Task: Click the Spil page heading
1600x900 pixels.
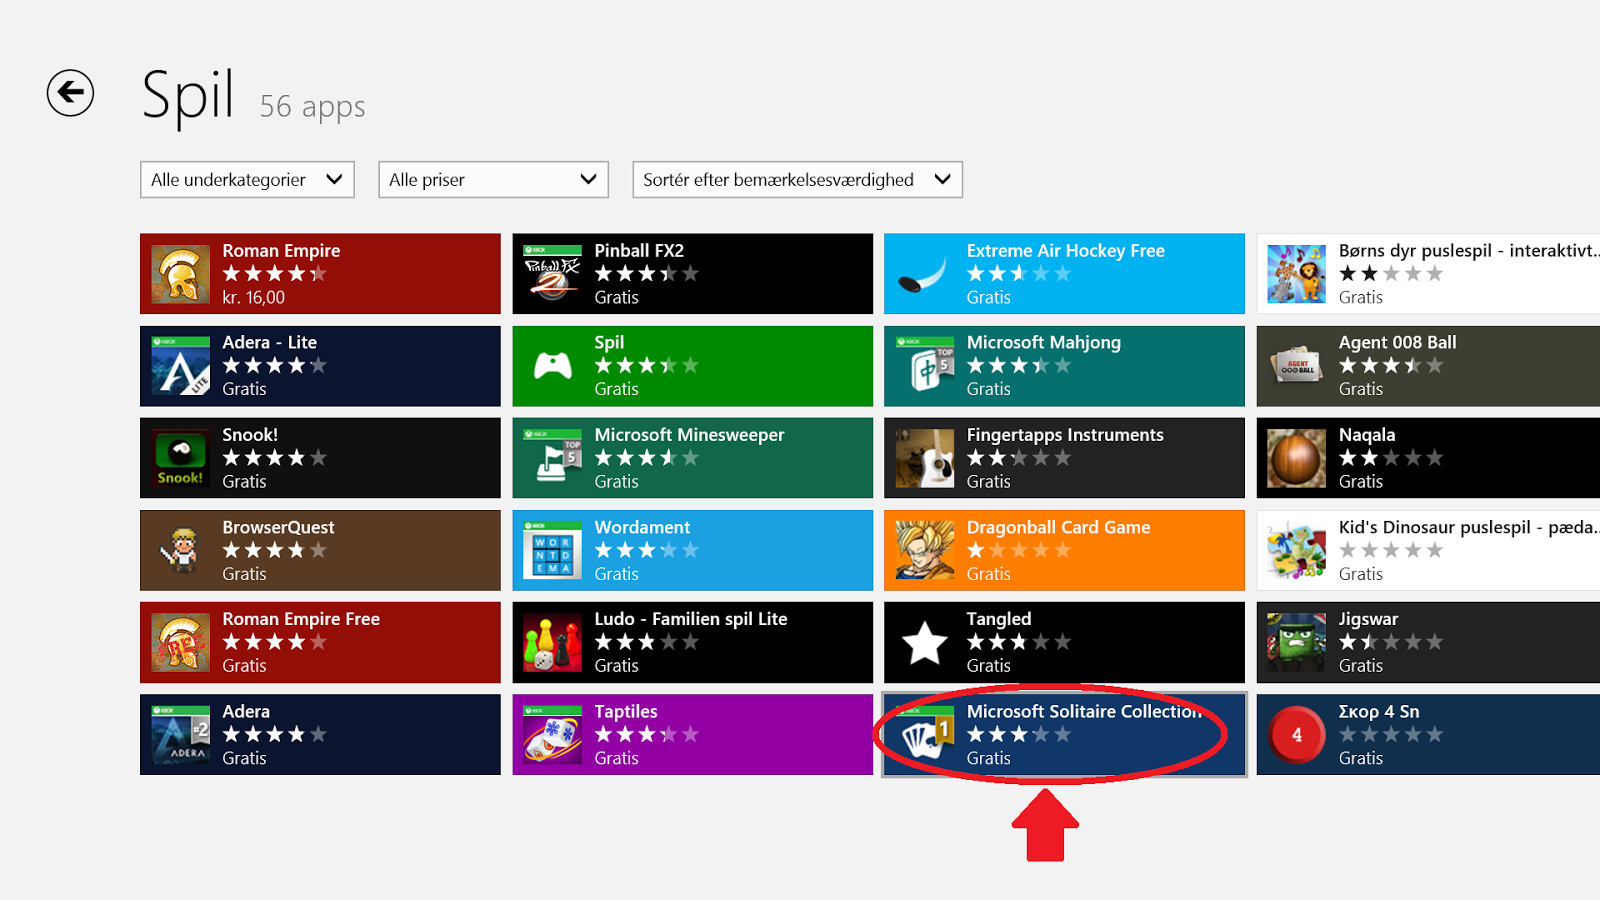Action: (188, 97)
